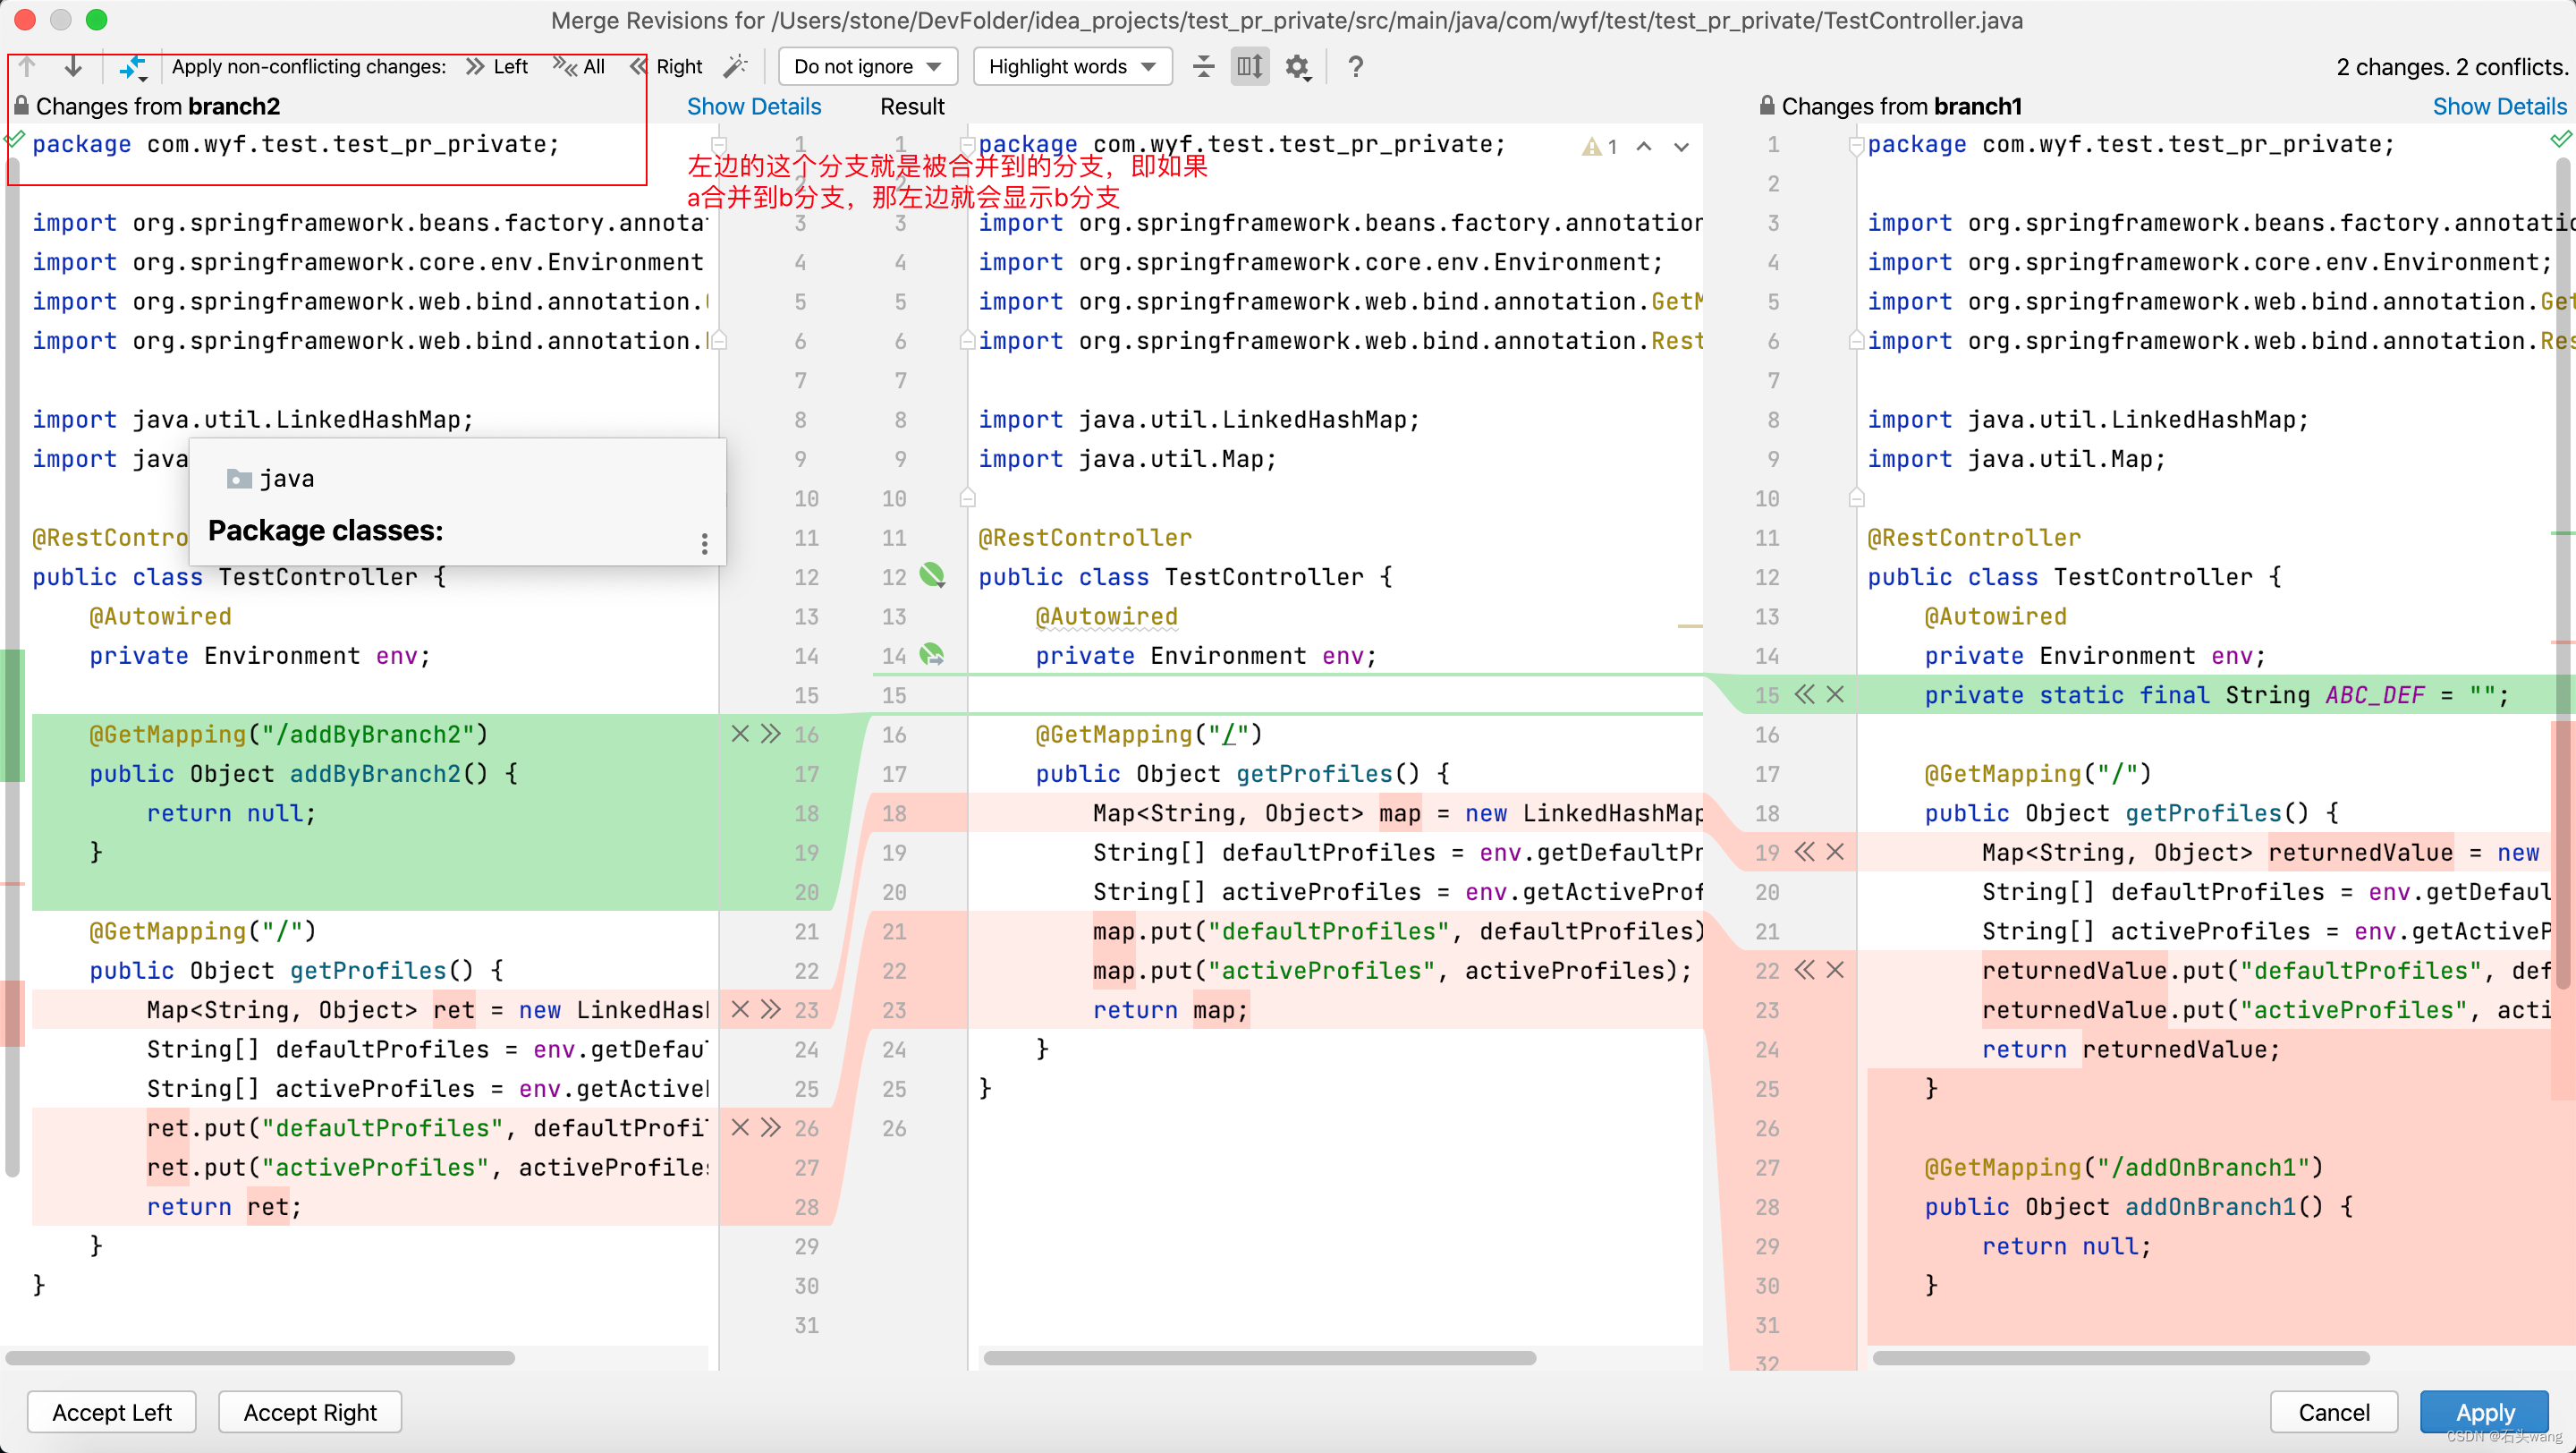Click the magic wand resolve icon

tap(736, 67)
